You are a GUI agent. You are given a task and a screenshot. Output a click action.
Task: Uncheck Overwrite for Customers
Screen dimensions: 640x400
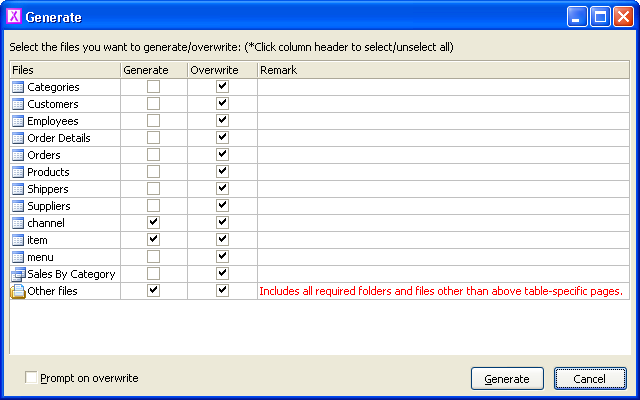(x=222, y=104)
